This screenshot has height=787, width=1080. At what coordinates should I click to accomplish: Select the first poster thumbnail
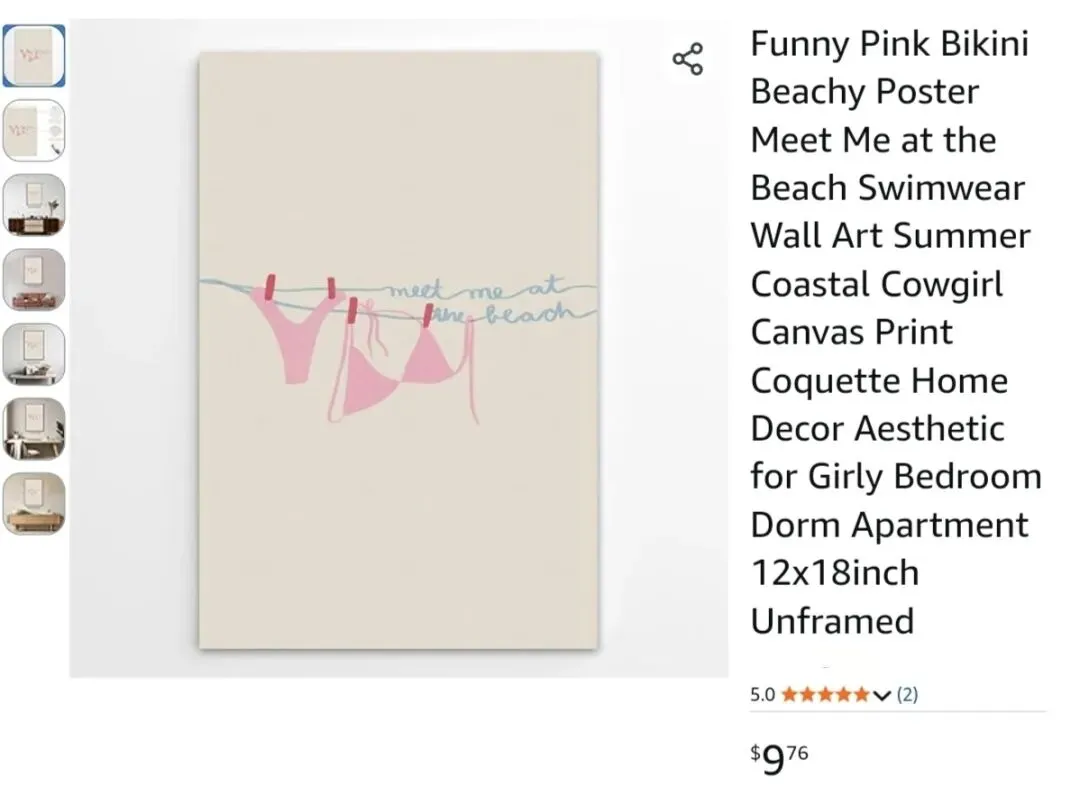pyautogui.click(x=34, y=56)
